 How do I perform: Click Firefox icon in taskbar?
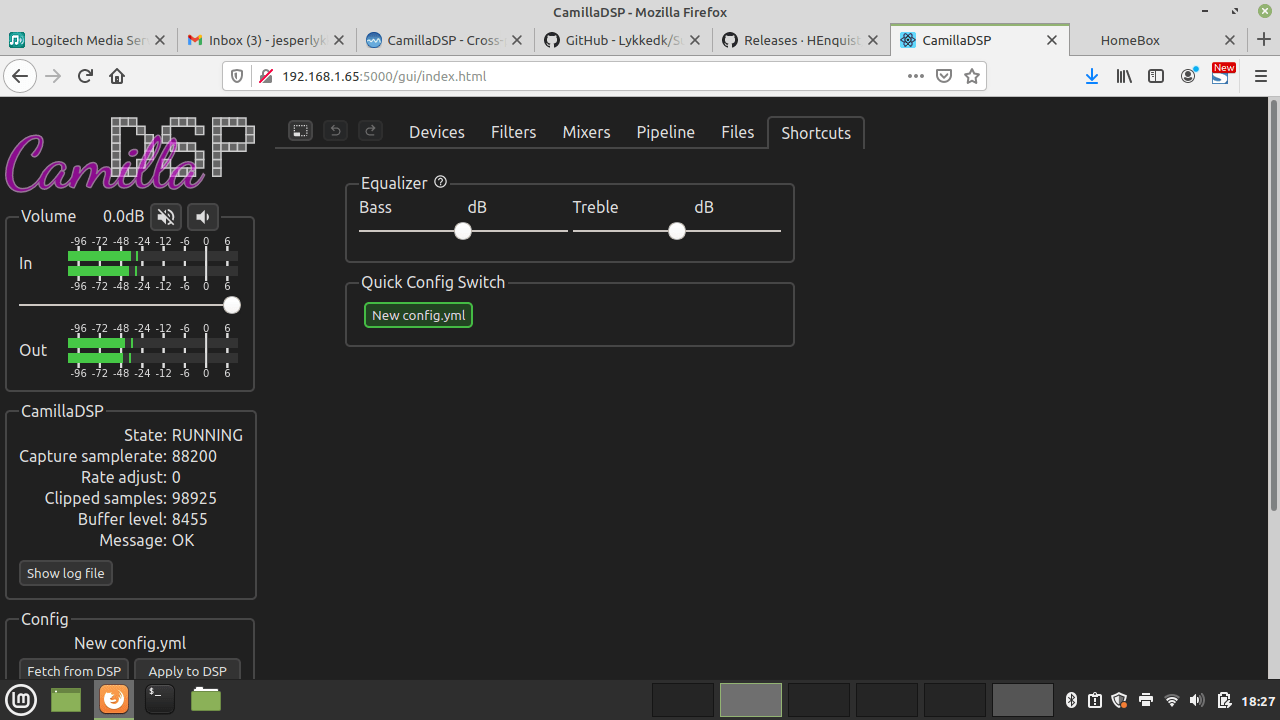pyautogui.click(x=113, y=699)
